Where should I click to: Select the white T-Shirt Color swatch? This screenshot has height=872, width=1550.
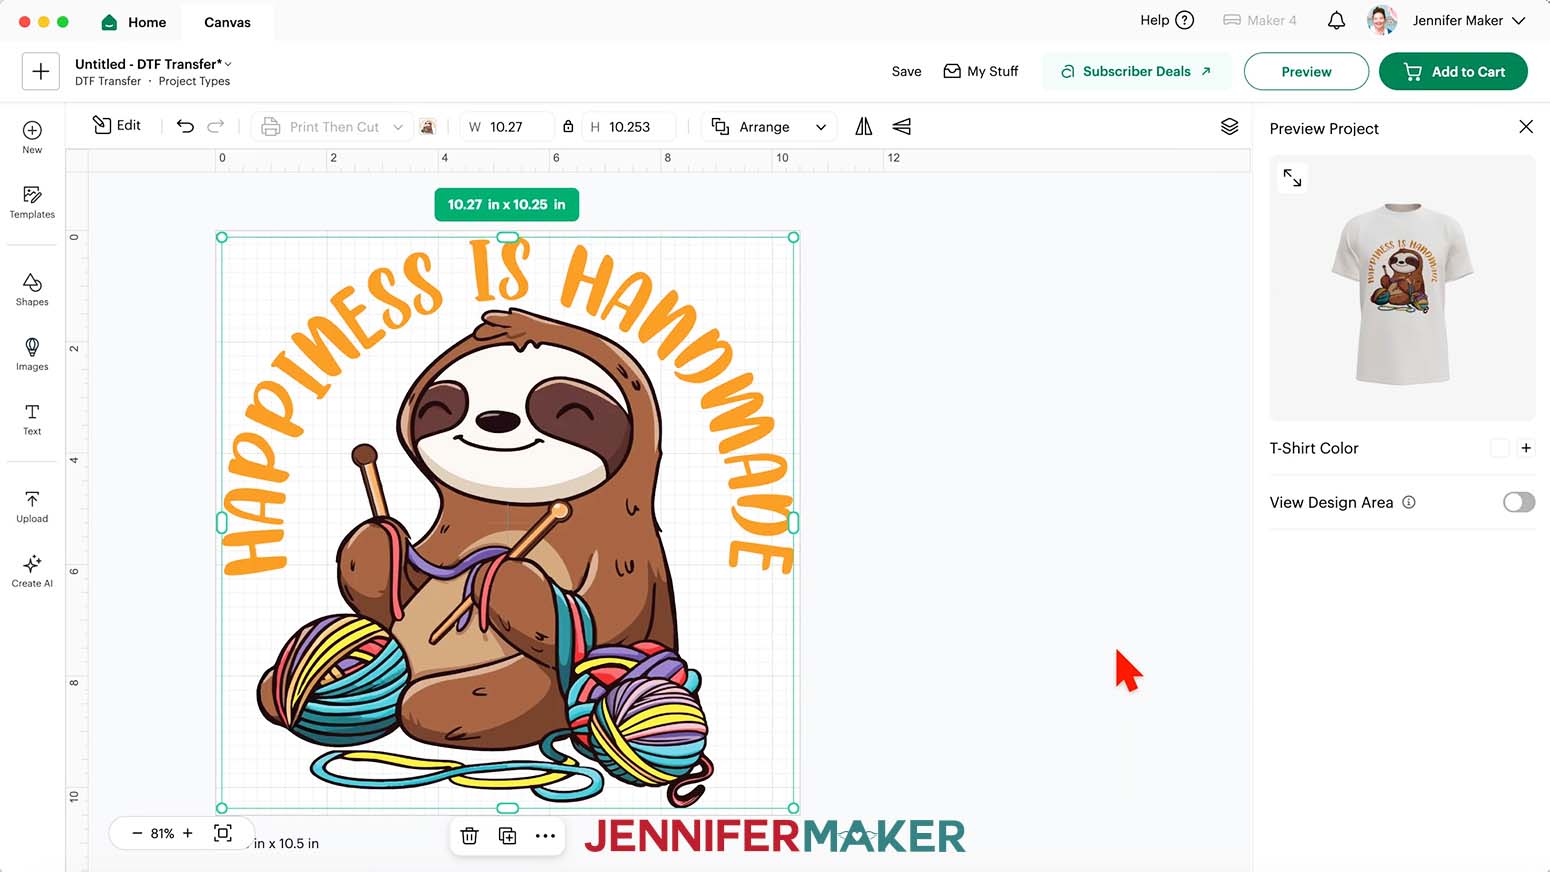pos(1499,448)
